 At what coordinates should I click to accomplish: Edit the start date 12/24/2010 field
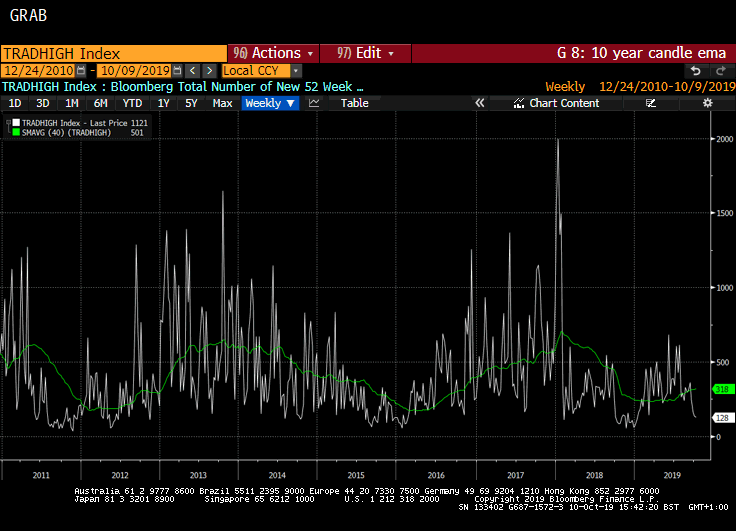point(38,71)
